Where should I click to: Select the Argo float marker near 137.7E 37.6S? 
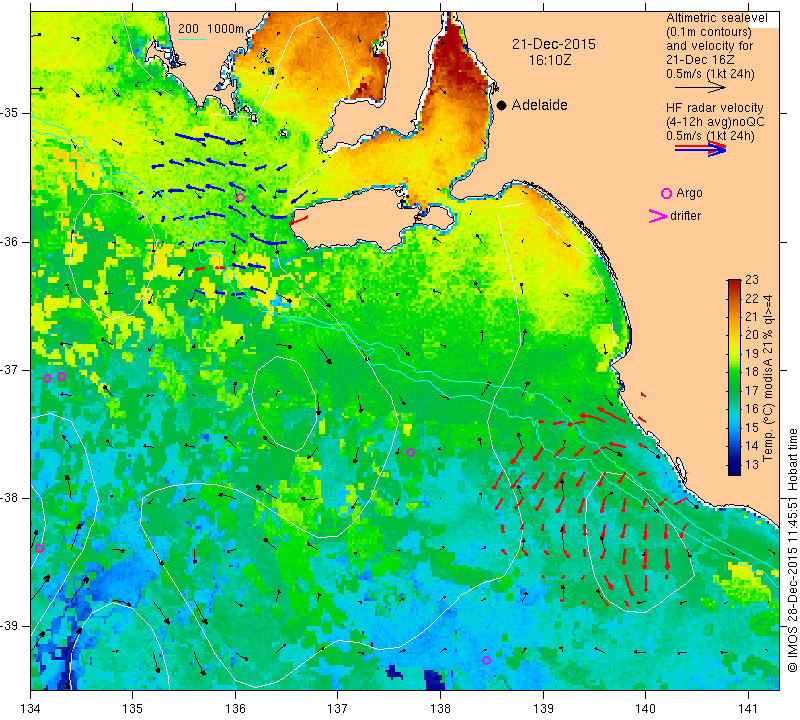tap(410, 453)
